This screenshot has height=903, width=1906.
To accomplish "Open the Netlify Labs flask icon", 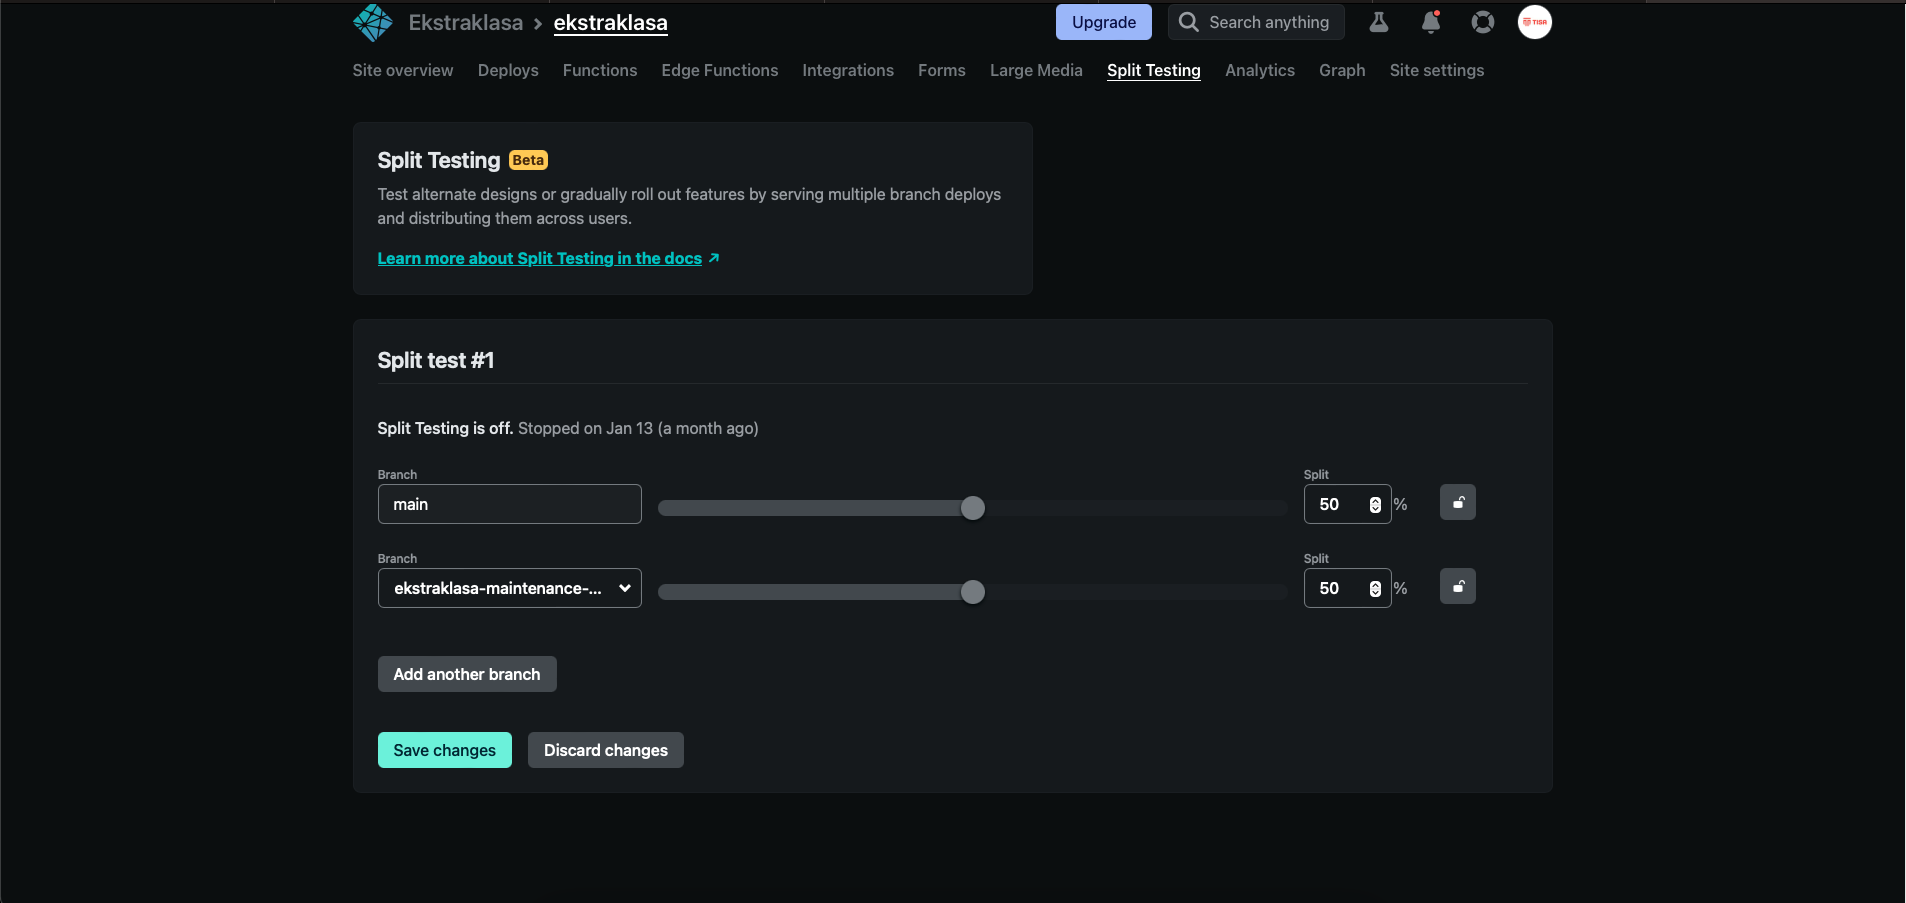I will tap(1379, 22).
